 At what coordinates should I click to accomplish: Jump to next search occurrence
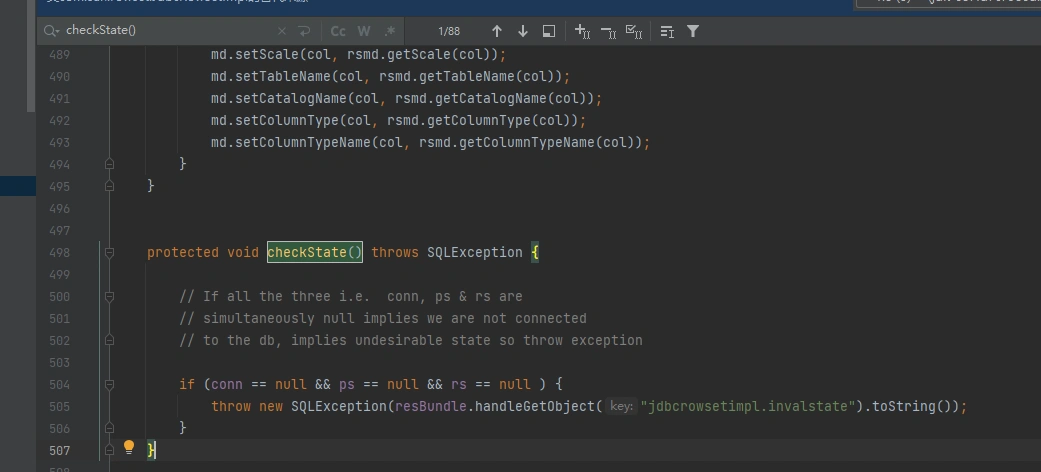(x=522, y=31)
